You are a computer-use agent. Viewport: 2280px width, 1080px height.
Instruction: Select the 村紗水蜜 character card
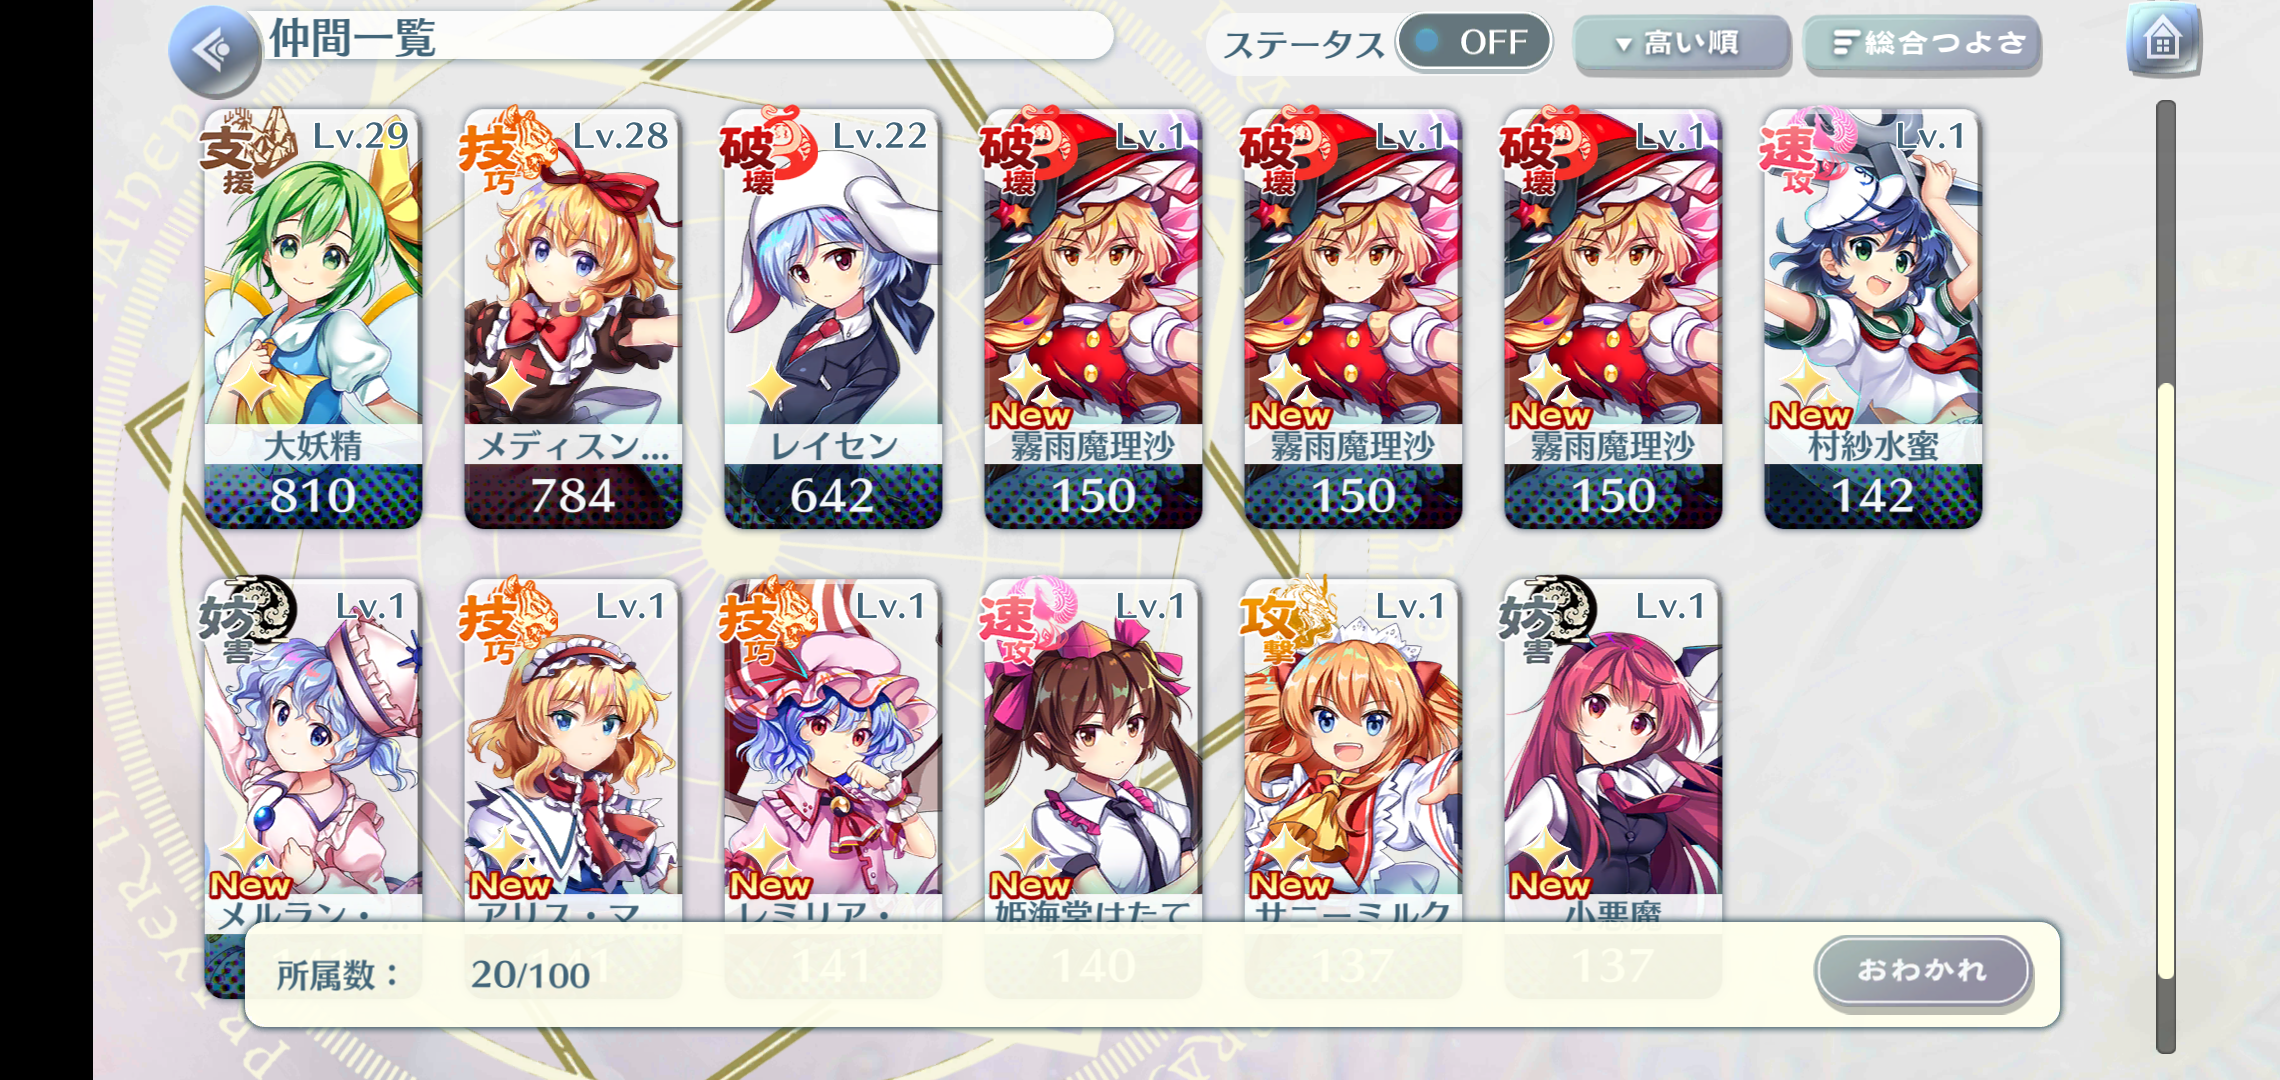click(x=1873, y=318)
